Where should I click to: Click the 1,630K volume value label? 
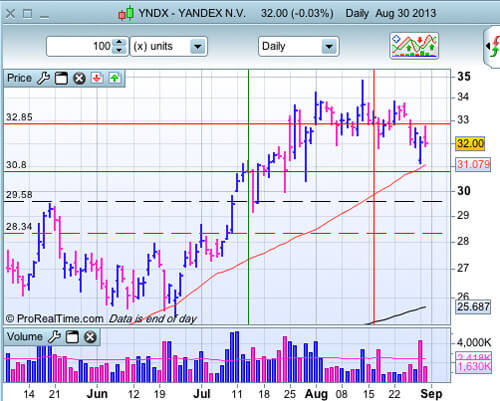474,367
